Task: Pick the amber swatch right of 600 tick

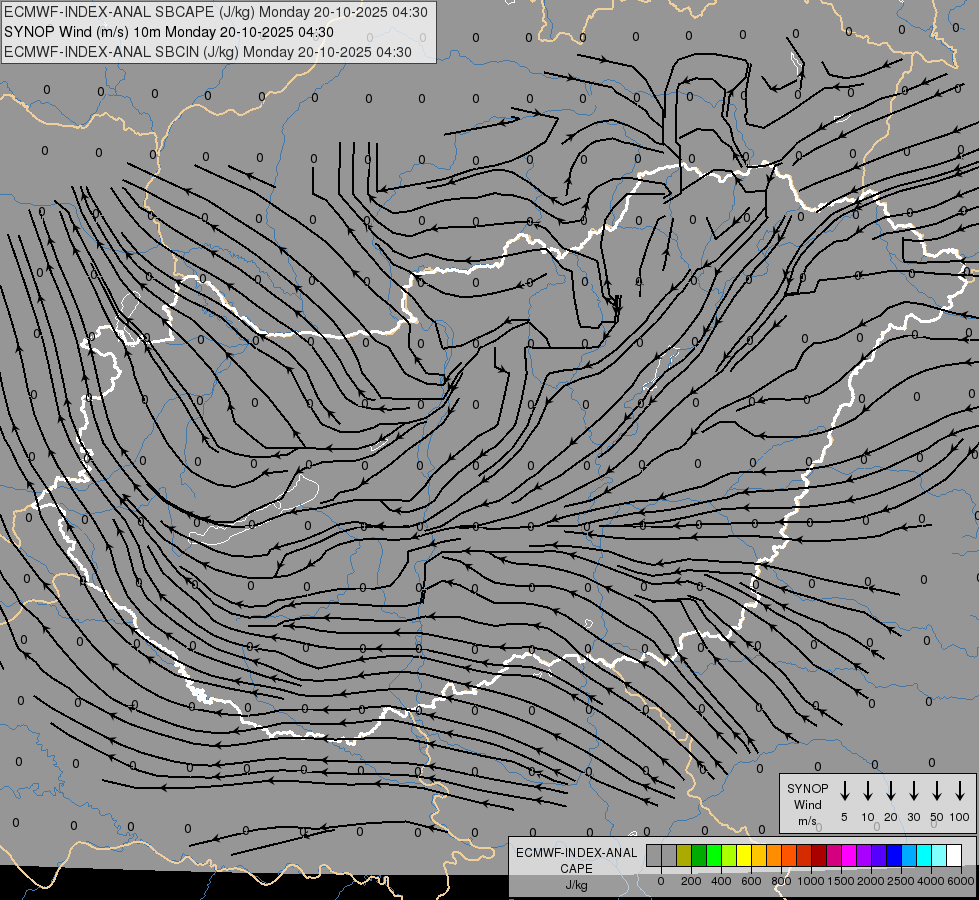Action: pos(759,856)
